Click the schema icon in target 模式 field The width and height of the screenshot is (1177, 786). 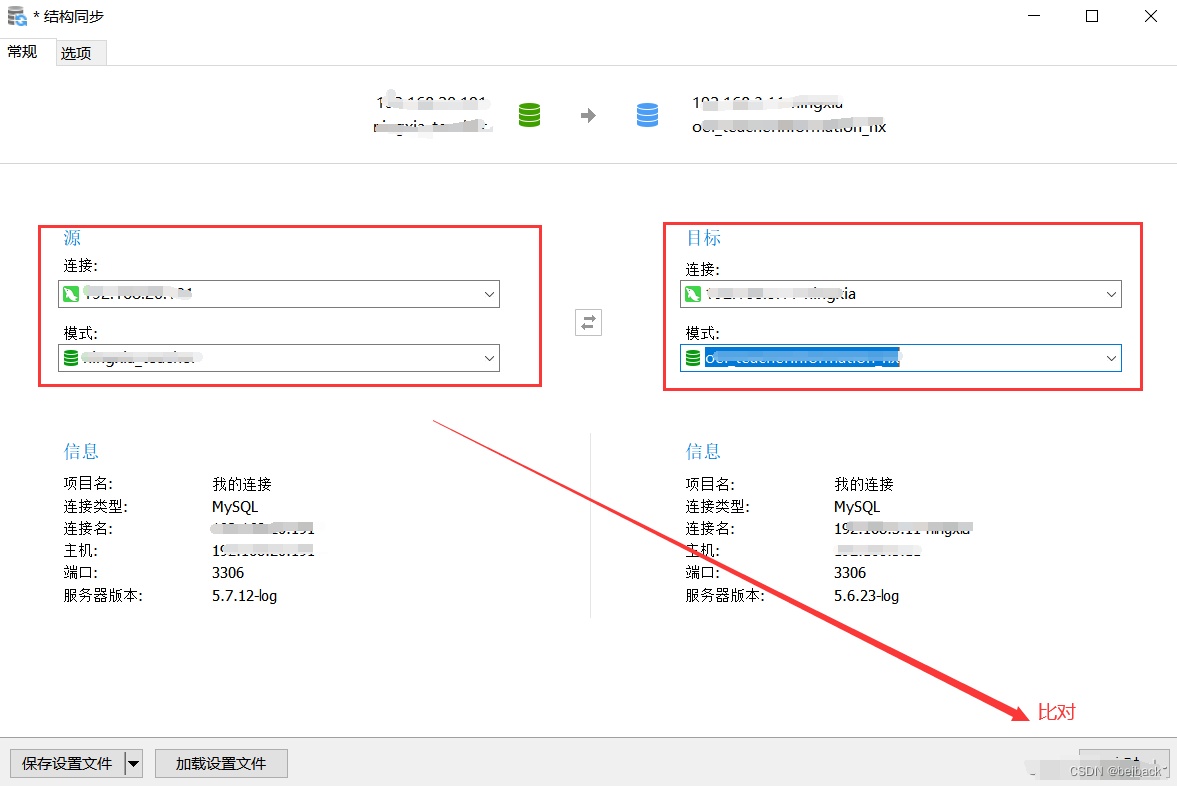pyautogui.click(x=693, y=358)
